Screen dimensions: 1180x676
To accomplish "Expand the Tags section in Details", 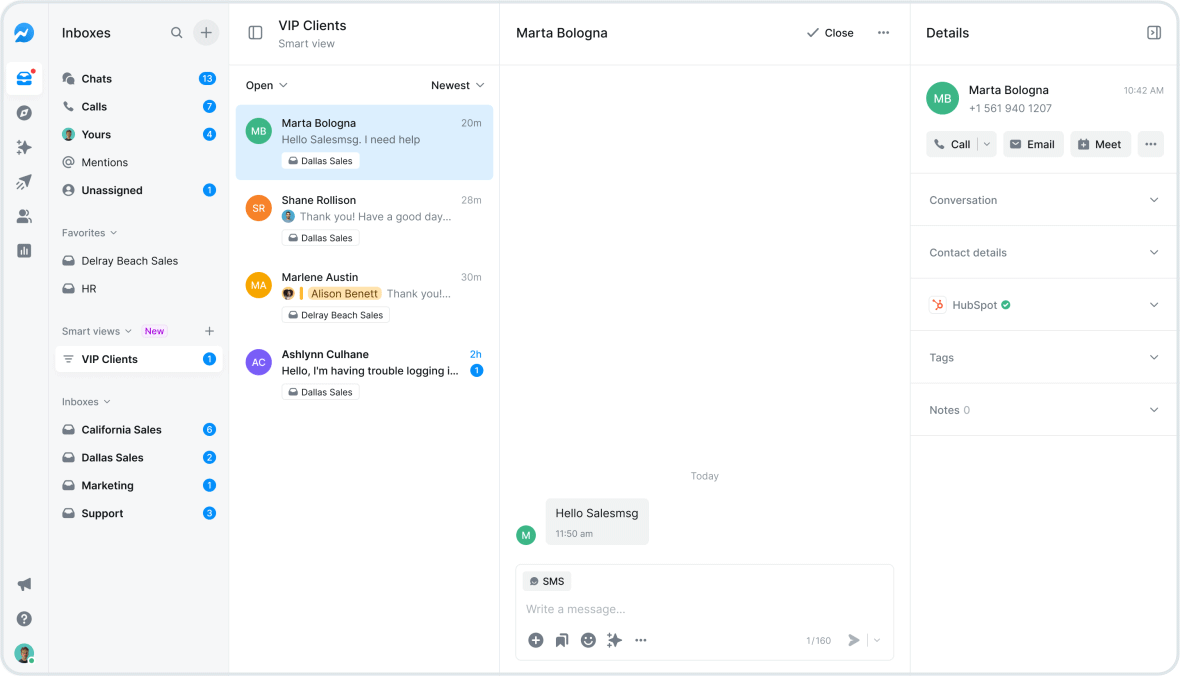I will [1042, 357].
